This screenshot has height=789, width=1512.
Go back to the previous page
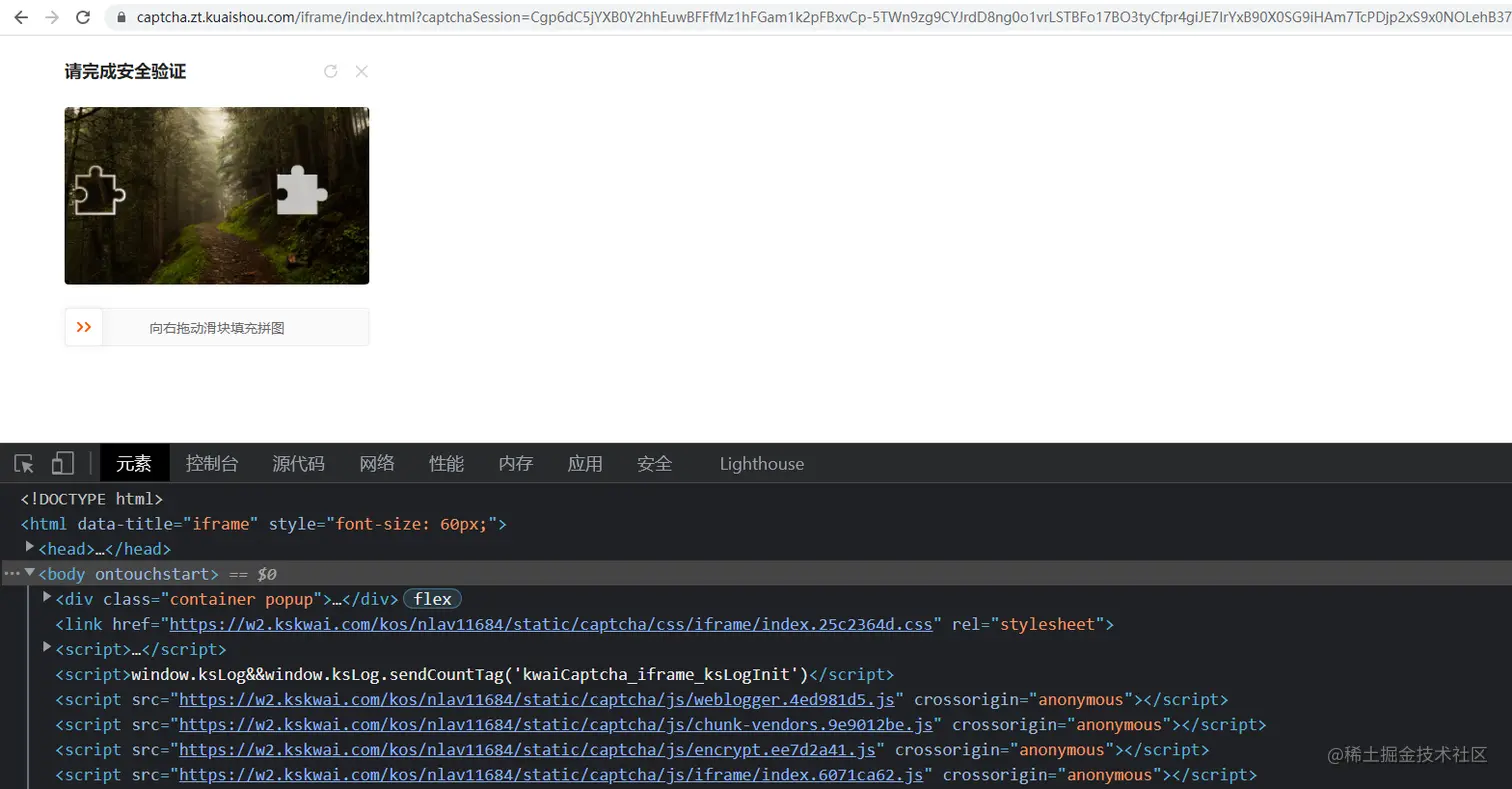point(21,17)
